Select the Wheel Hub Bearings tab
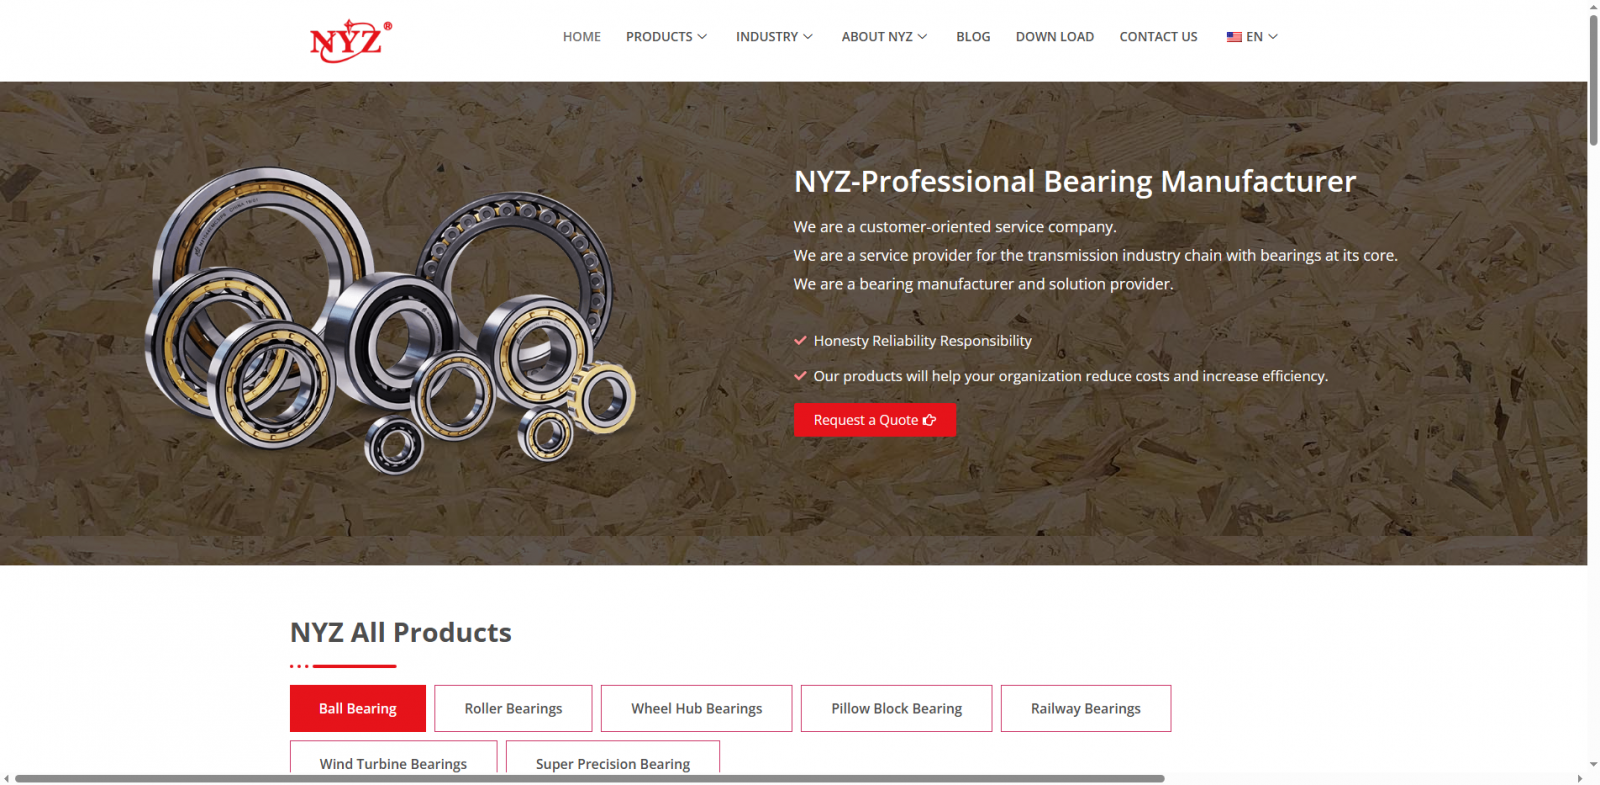The width and height of the screenshot is (1600, 785). tap(697, 708)
